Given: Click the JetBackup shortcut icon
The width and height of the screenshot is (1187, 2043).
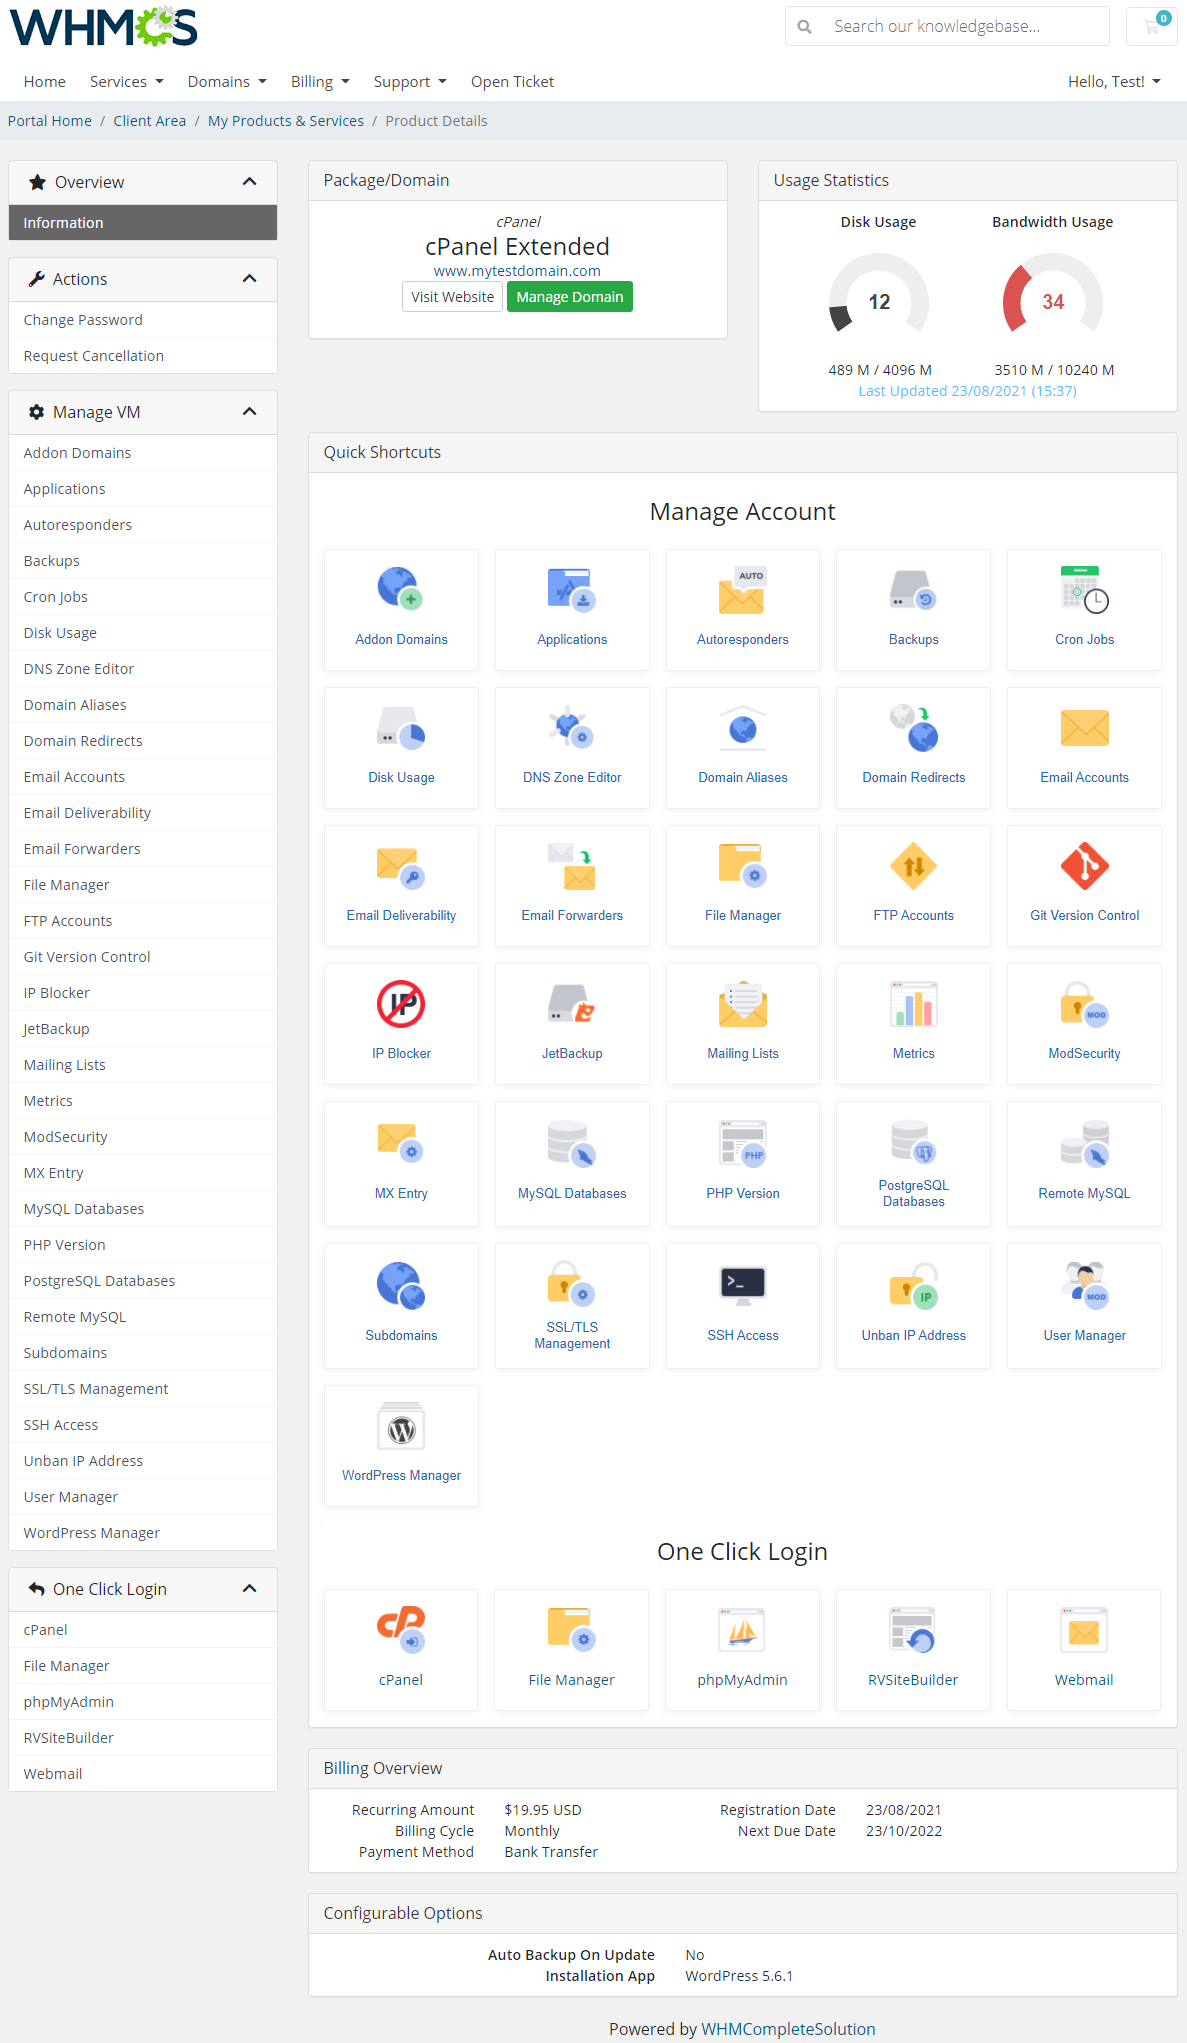Looking at the screenshot, I should click(x=572, y=1003).
